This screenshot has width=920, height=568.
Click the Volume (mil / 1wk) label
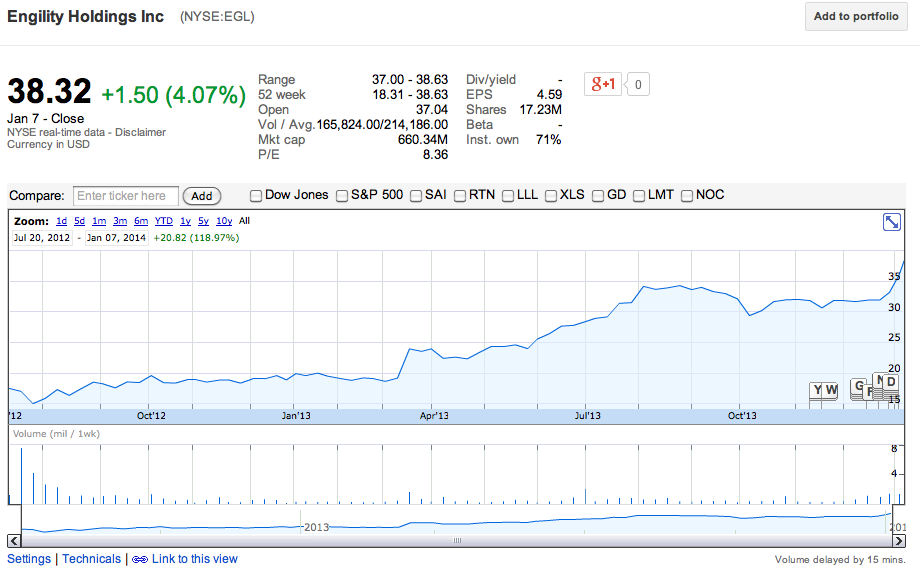56,434
